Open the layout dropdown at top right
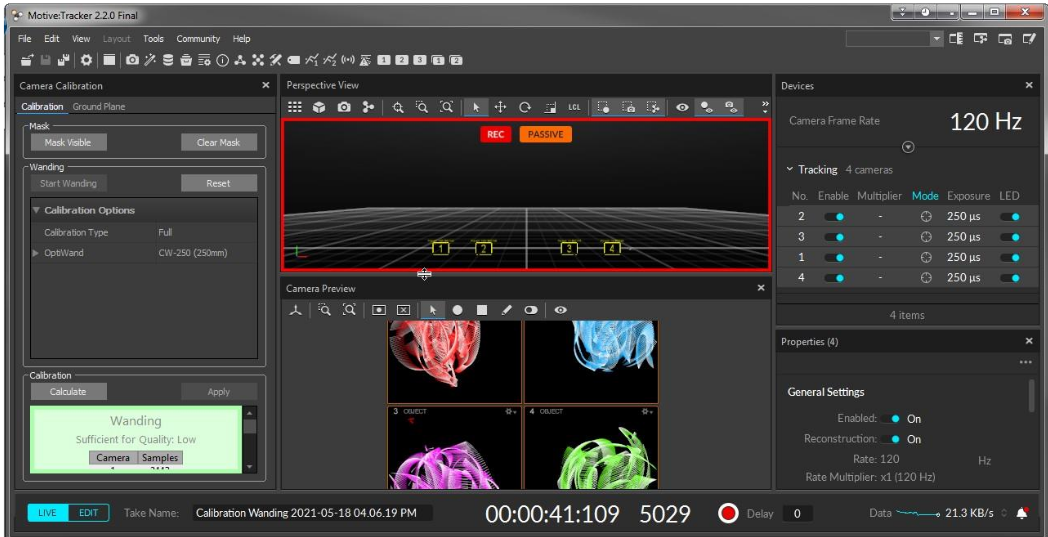 [937, 39]
